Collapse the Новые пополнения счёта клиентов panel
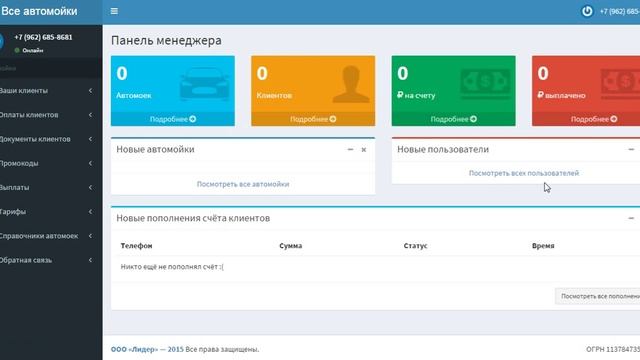Screen dimensions: 640x360 [x=631, y=218]
